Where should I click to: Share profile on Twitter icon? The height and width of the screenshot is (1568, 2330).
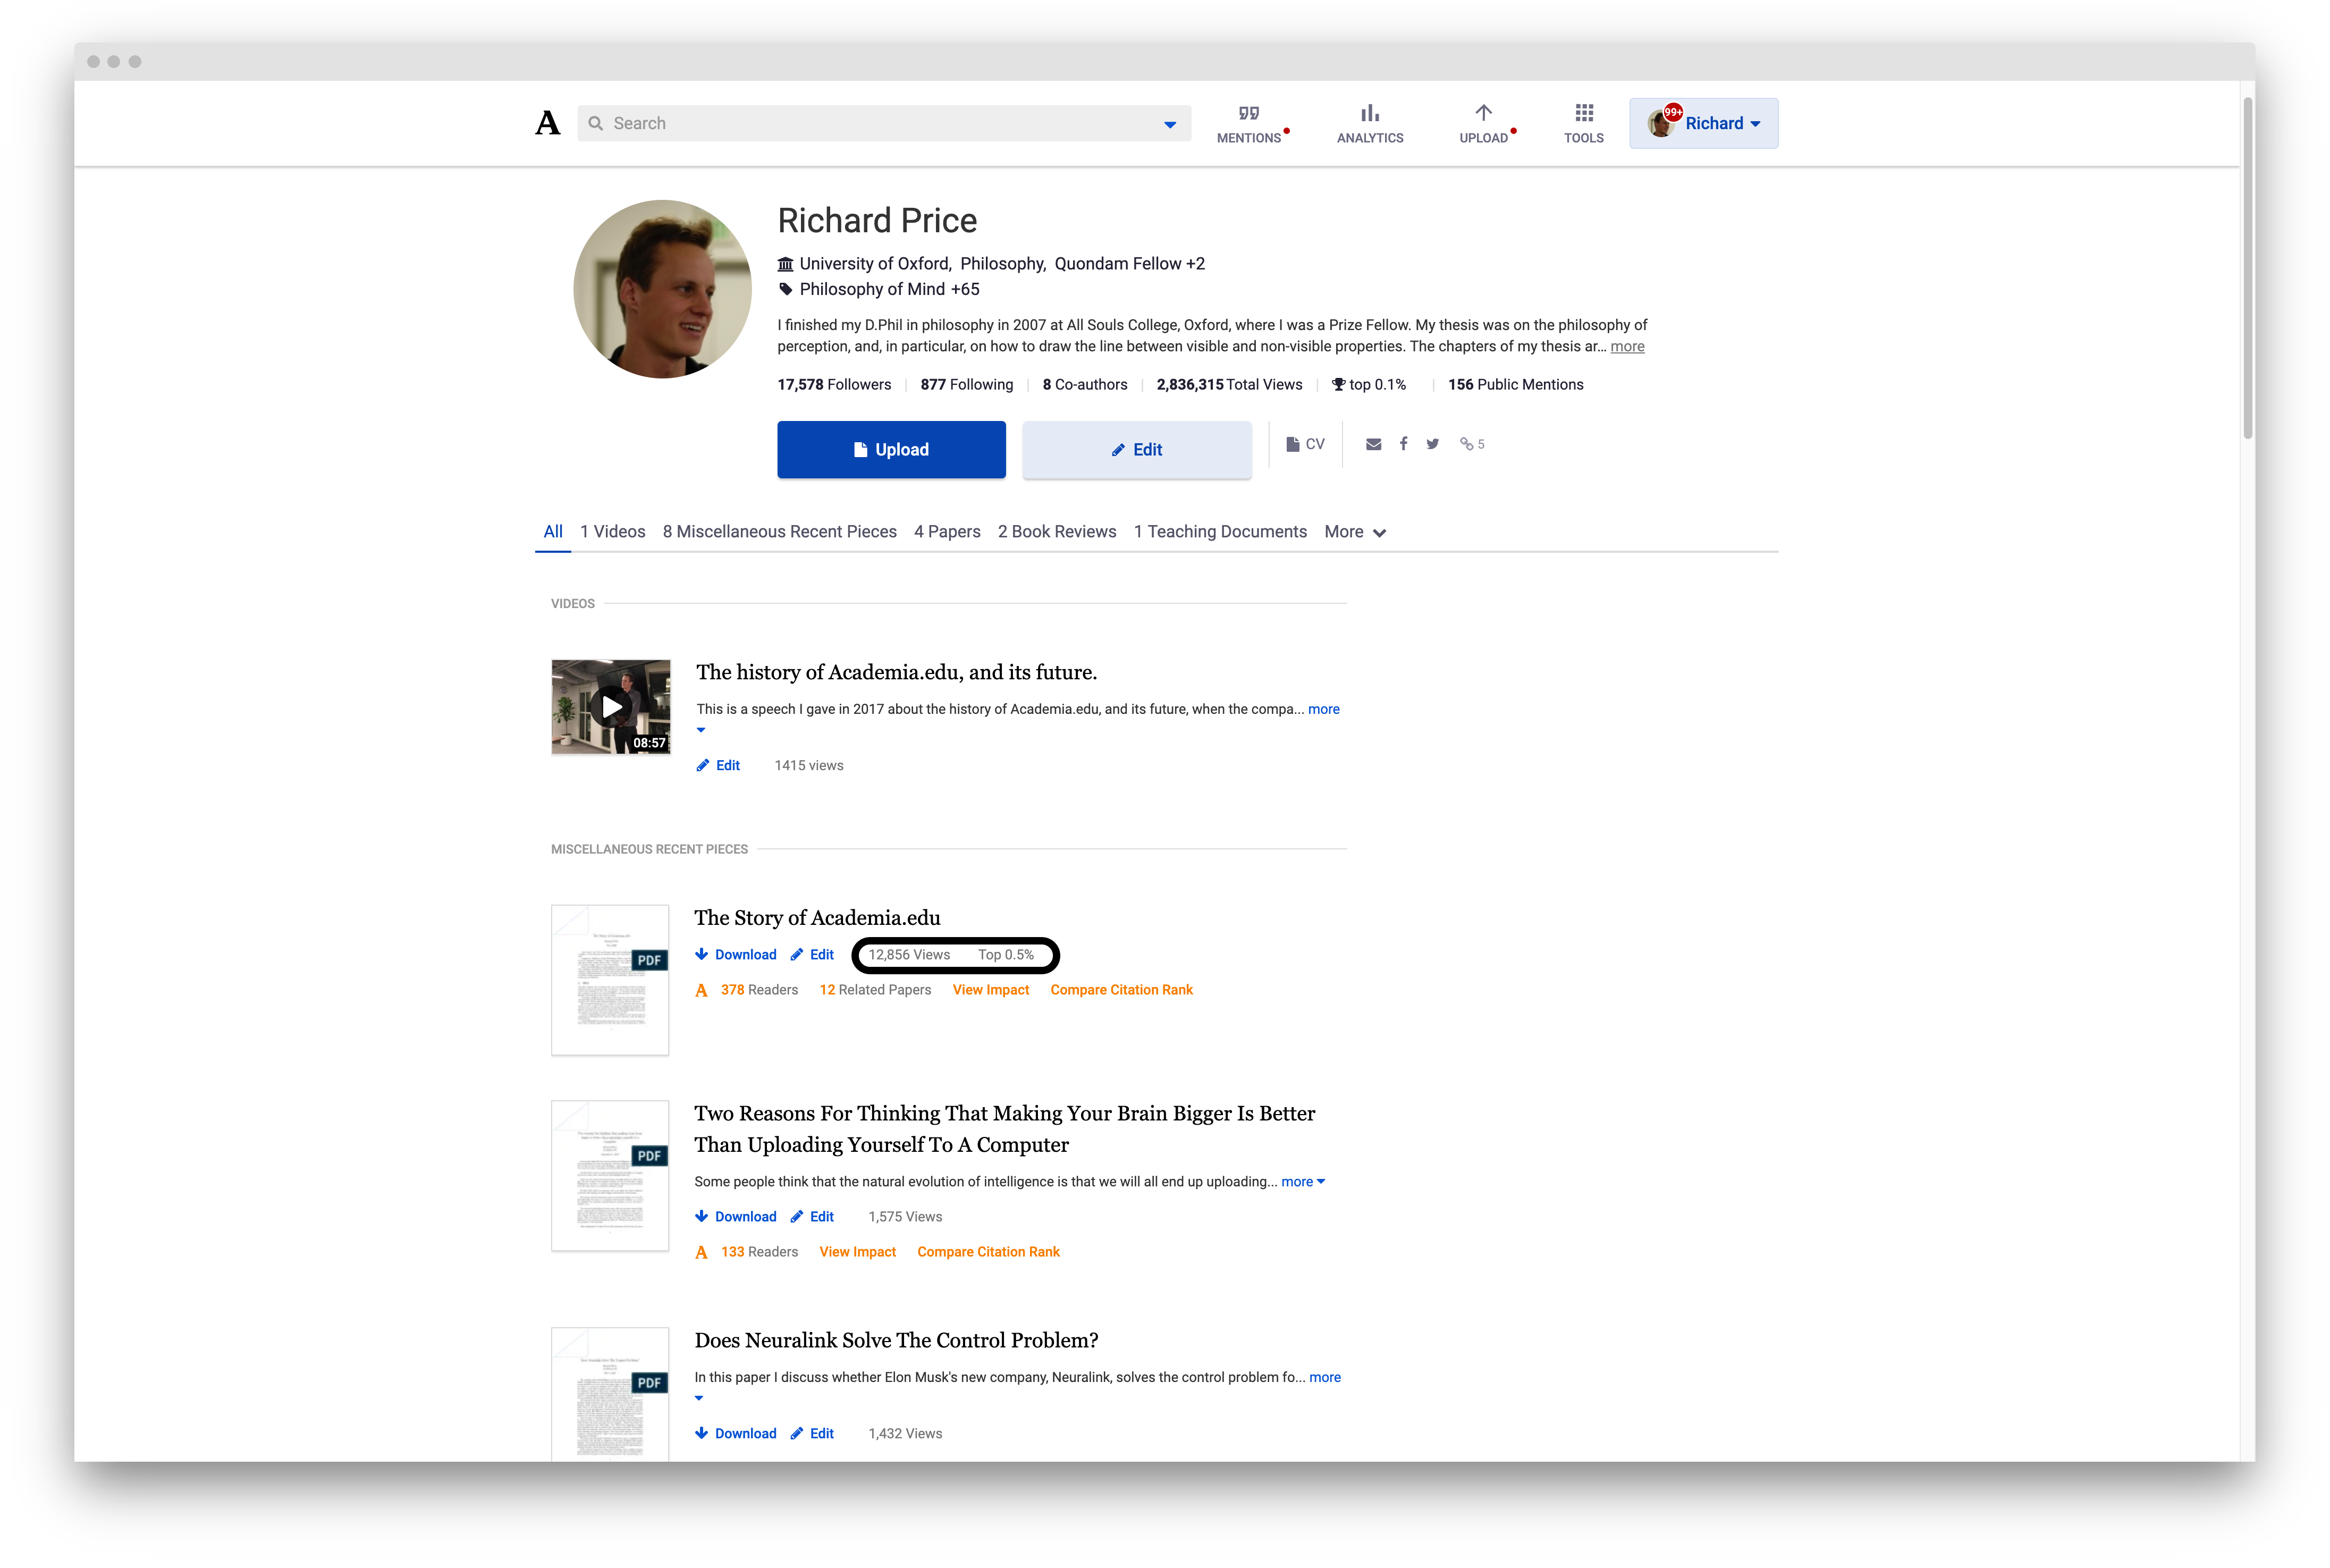[1432, 444]
